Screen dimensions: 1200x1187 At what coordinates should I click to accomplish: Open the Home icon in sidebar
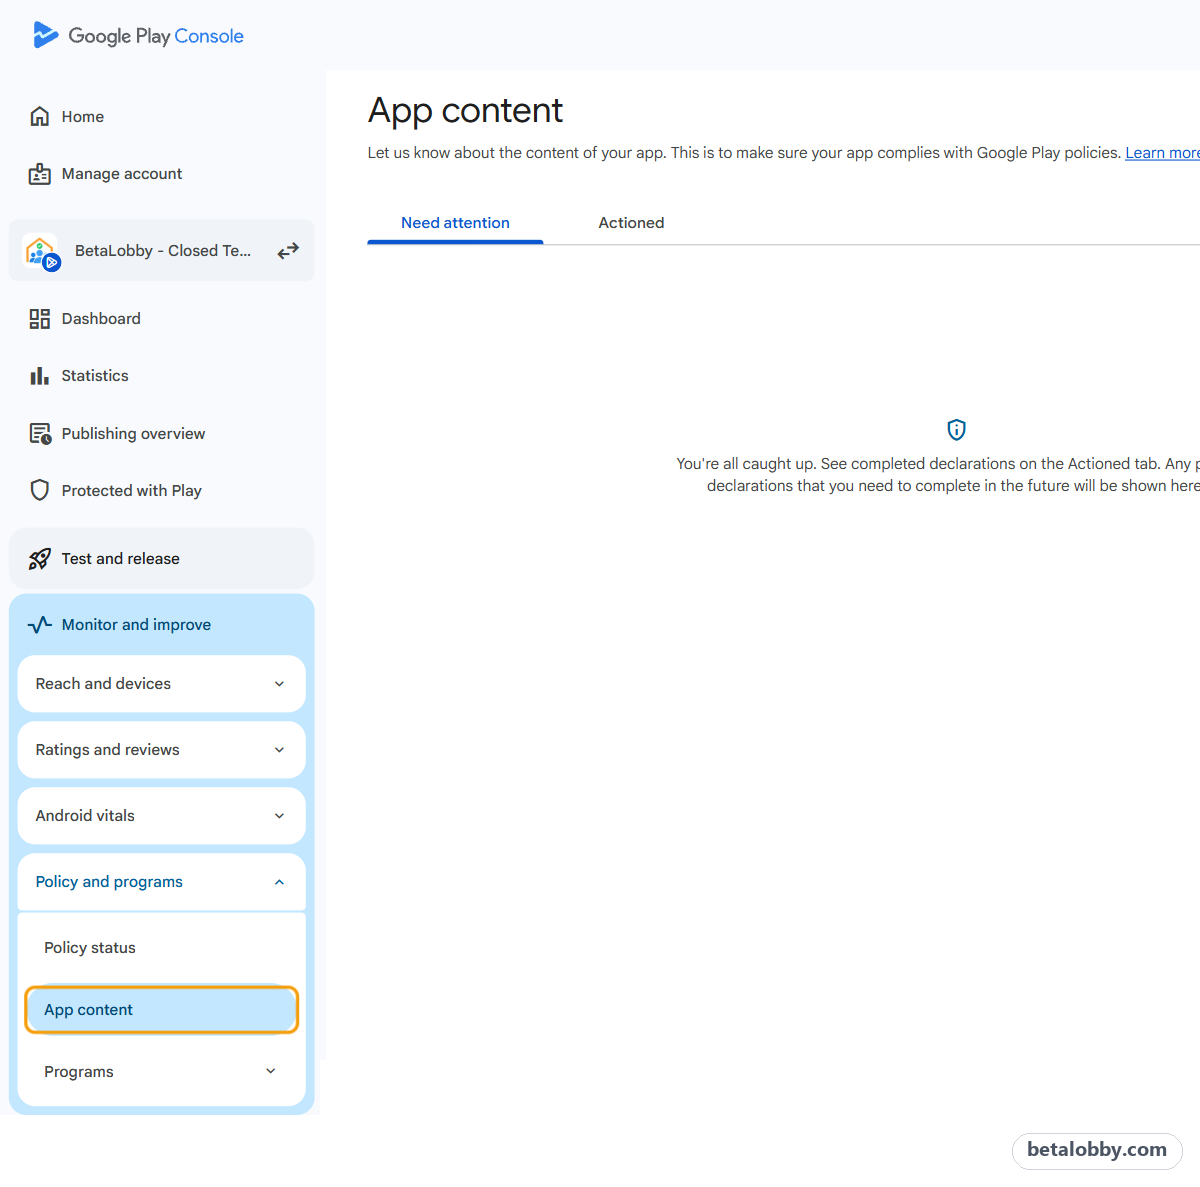tap(40, 116)
